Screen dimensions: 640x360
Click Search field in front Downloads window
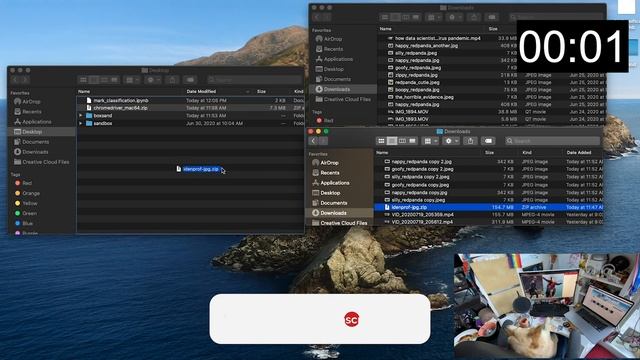(553, 141)
